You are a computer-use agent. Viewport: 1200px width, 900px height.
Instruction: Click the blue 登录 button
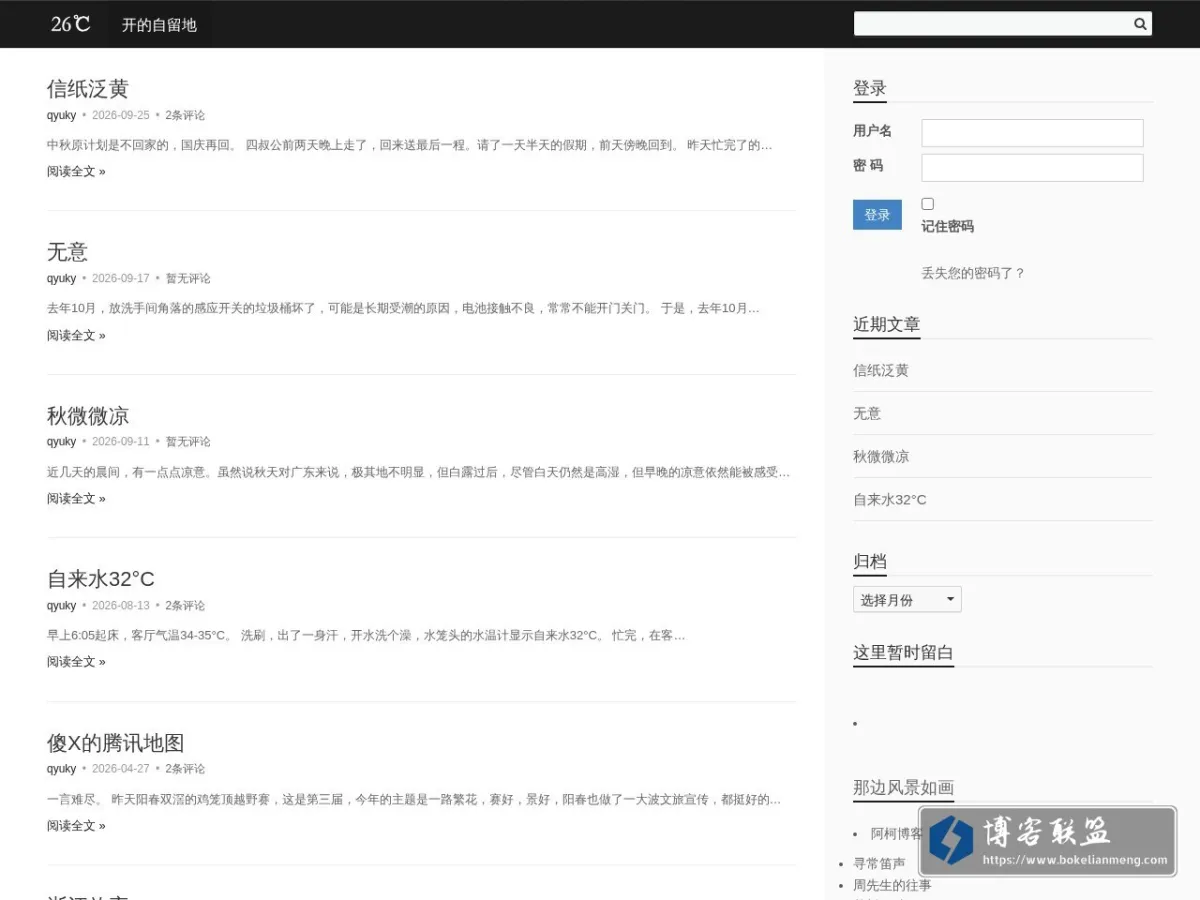point(877,215)
